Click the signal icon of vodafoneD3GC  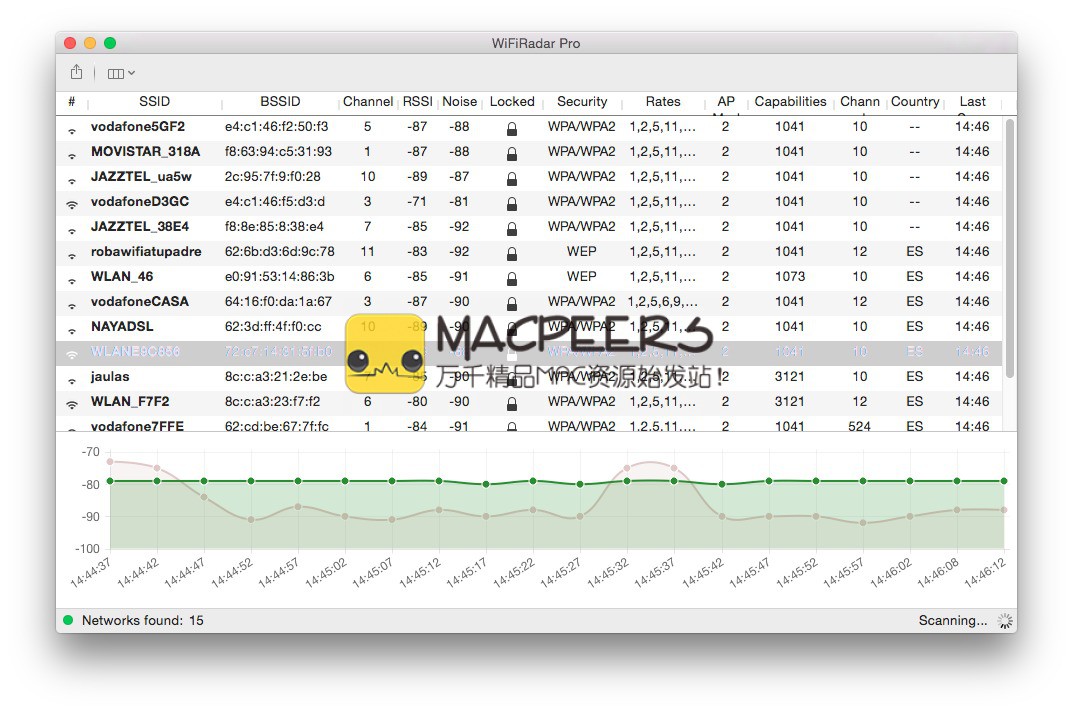72,203
